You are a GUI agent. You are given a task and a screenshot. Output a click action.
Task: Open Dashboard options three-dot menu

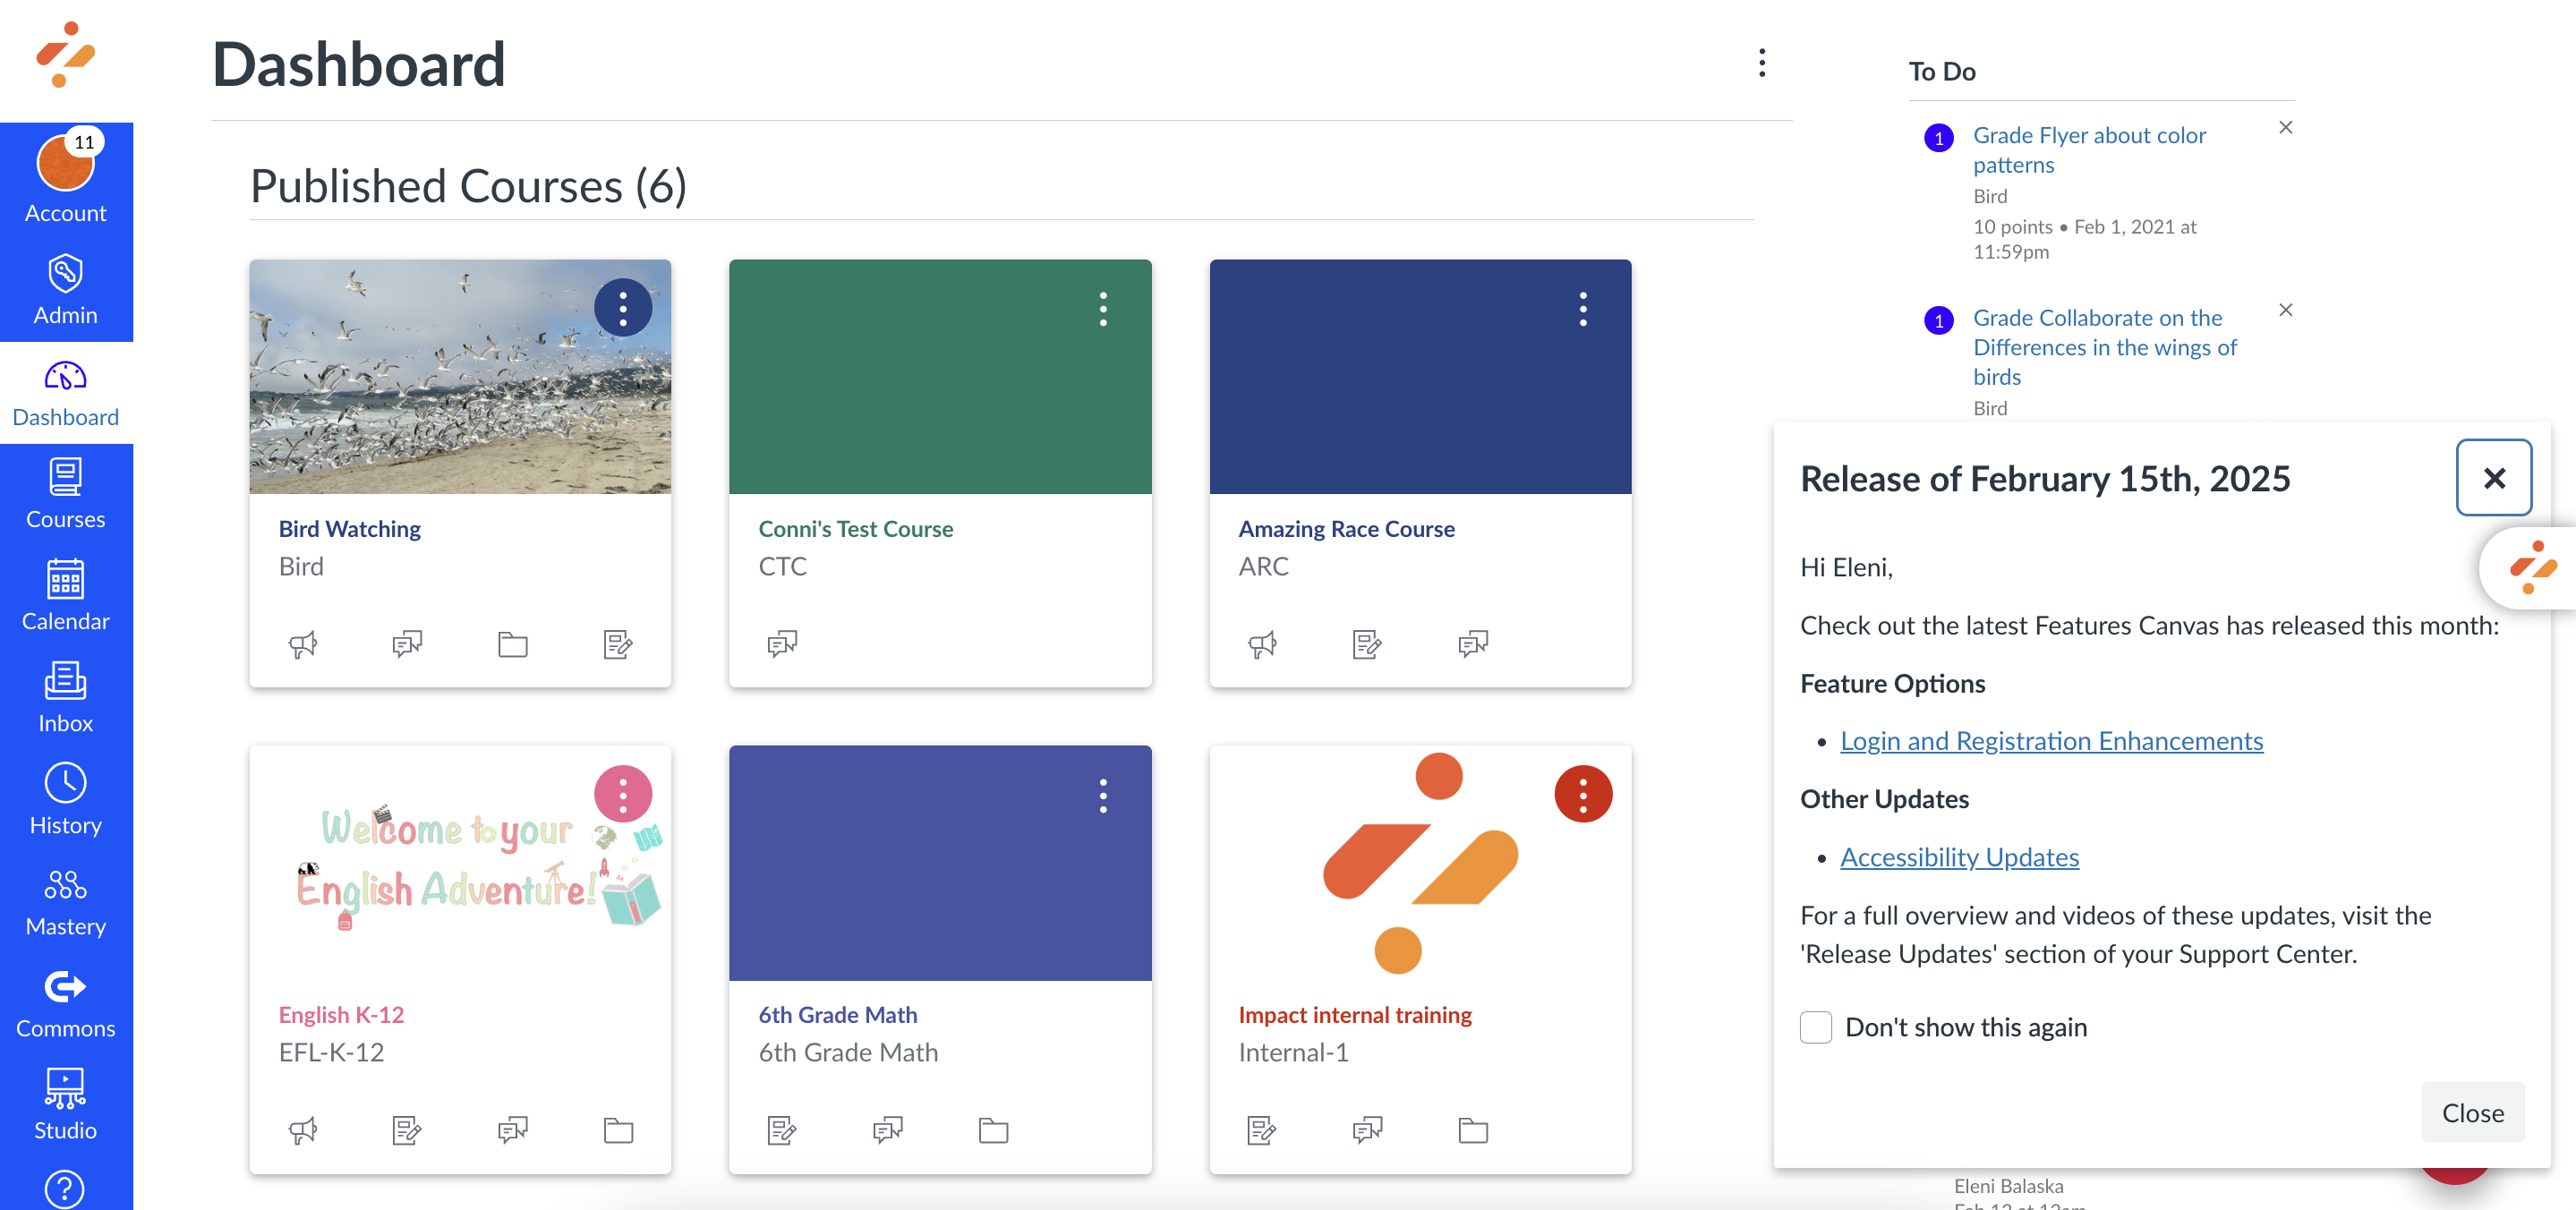(1761, 63)
